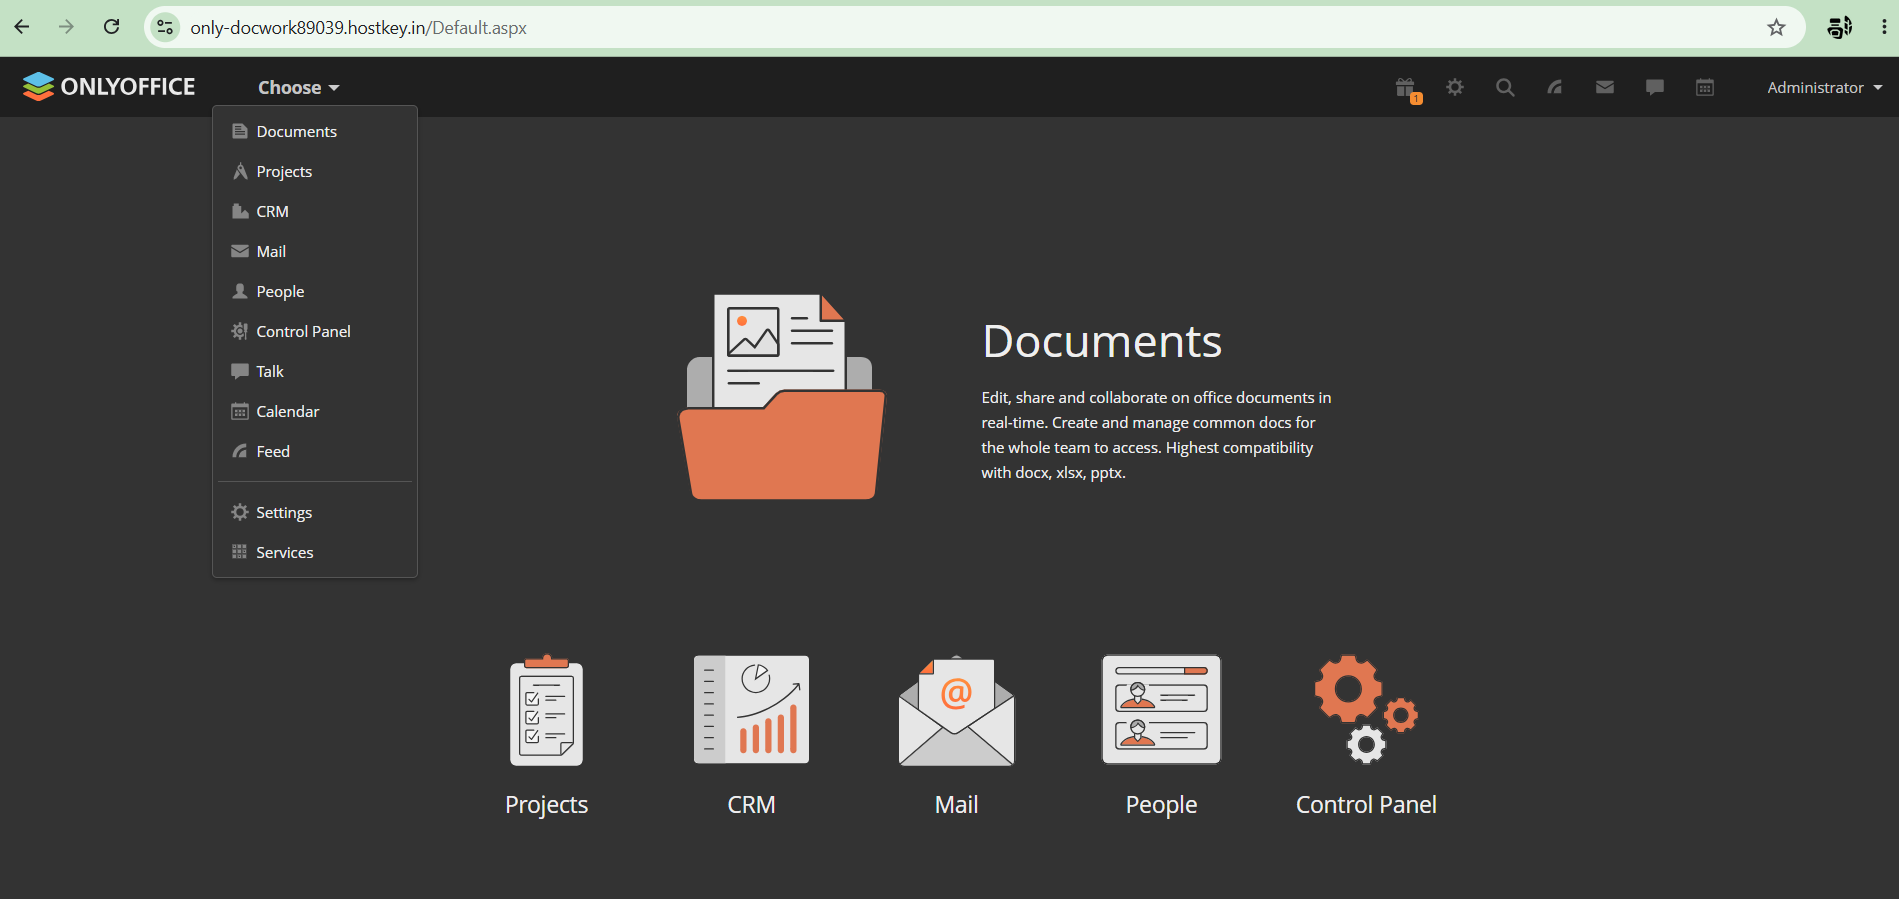Select Documents in the Choose menu

315,131
